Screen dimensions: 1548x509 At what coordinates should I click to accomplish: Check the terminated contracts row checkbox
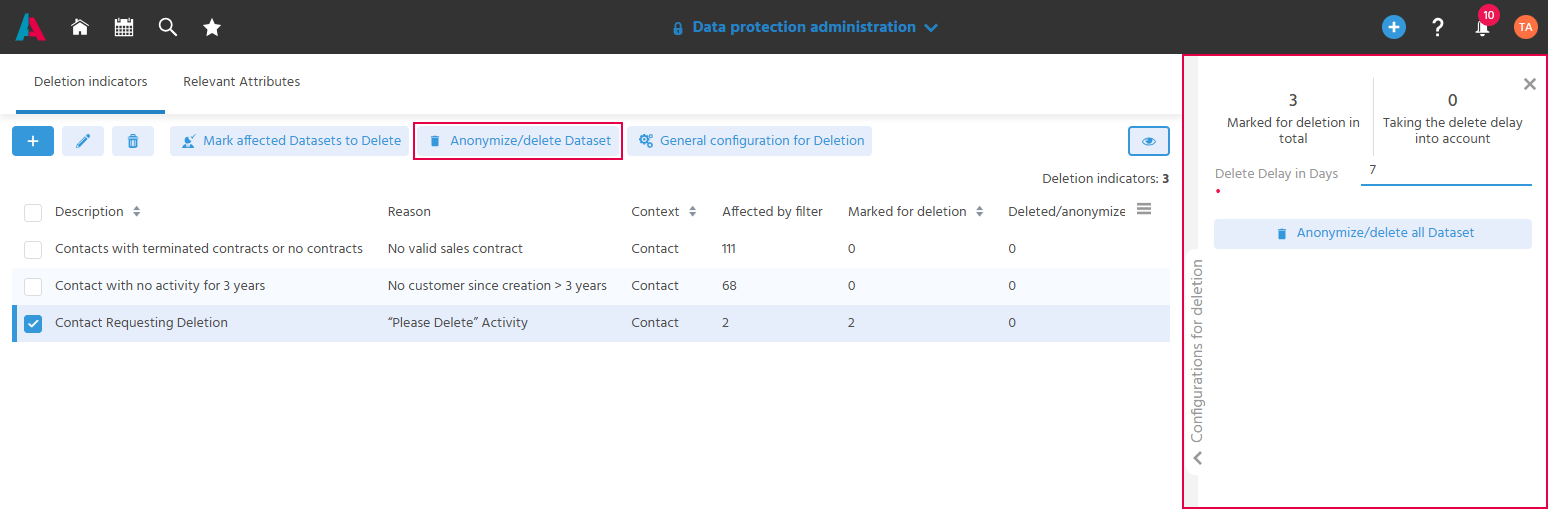coord(33,249)
